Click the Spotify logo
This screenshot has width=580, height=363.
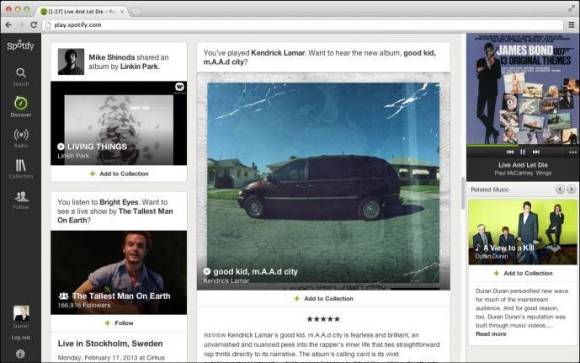20,46
